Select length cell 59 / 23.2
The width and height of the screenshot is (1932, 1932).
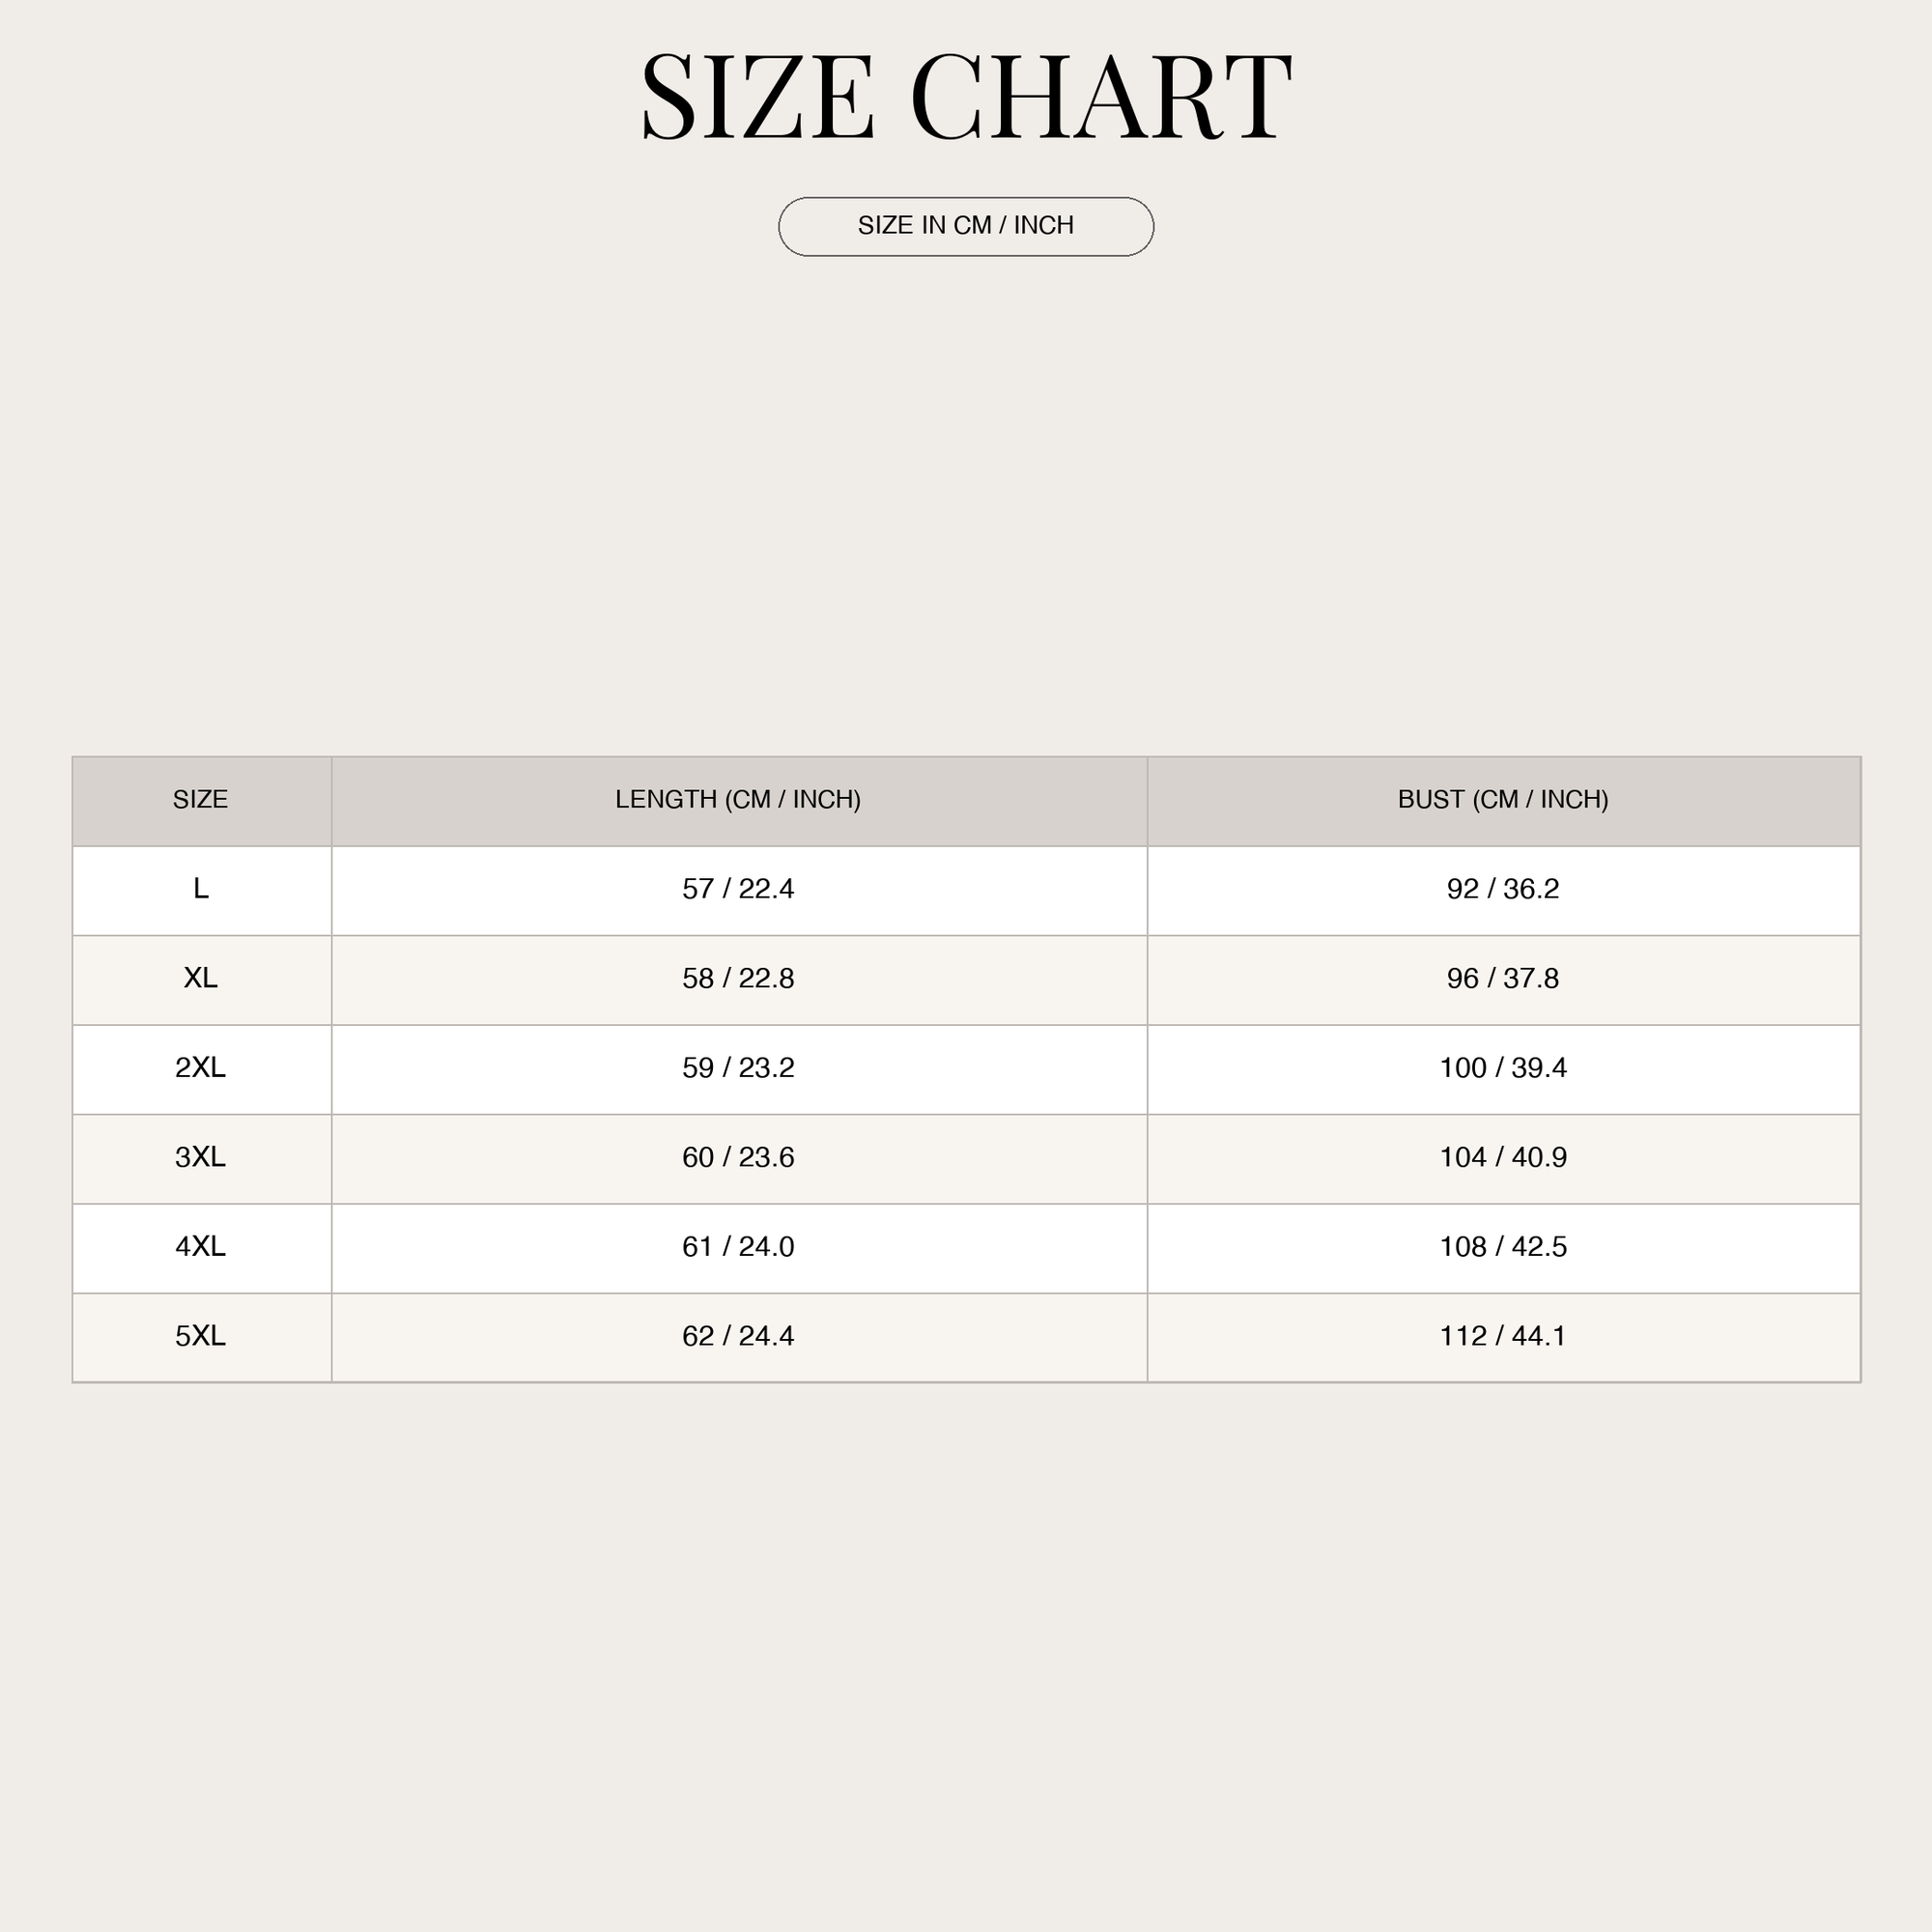[739, 1069]
